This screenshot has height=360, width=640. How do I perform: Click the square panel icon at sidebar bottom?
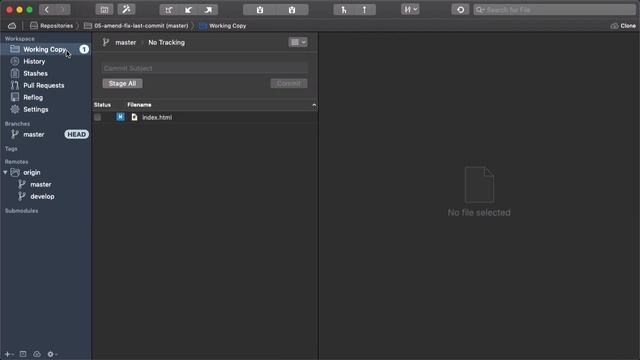coord(23,354)
